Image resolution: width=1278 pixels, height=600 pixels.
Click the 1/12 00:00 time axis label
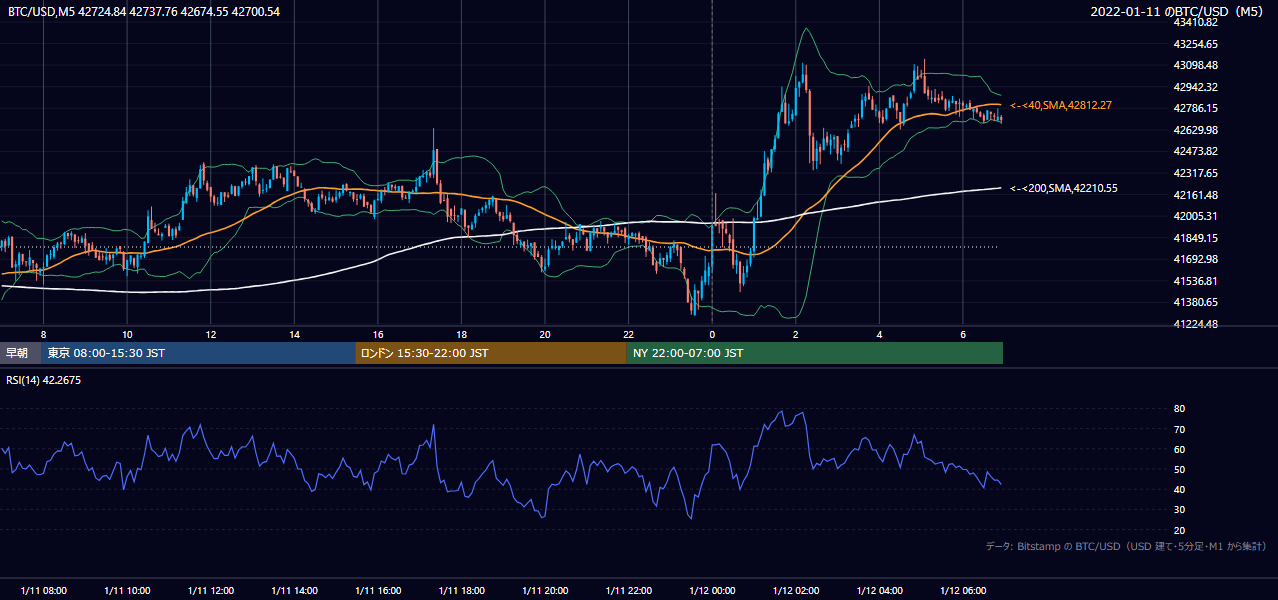point(712,590)
